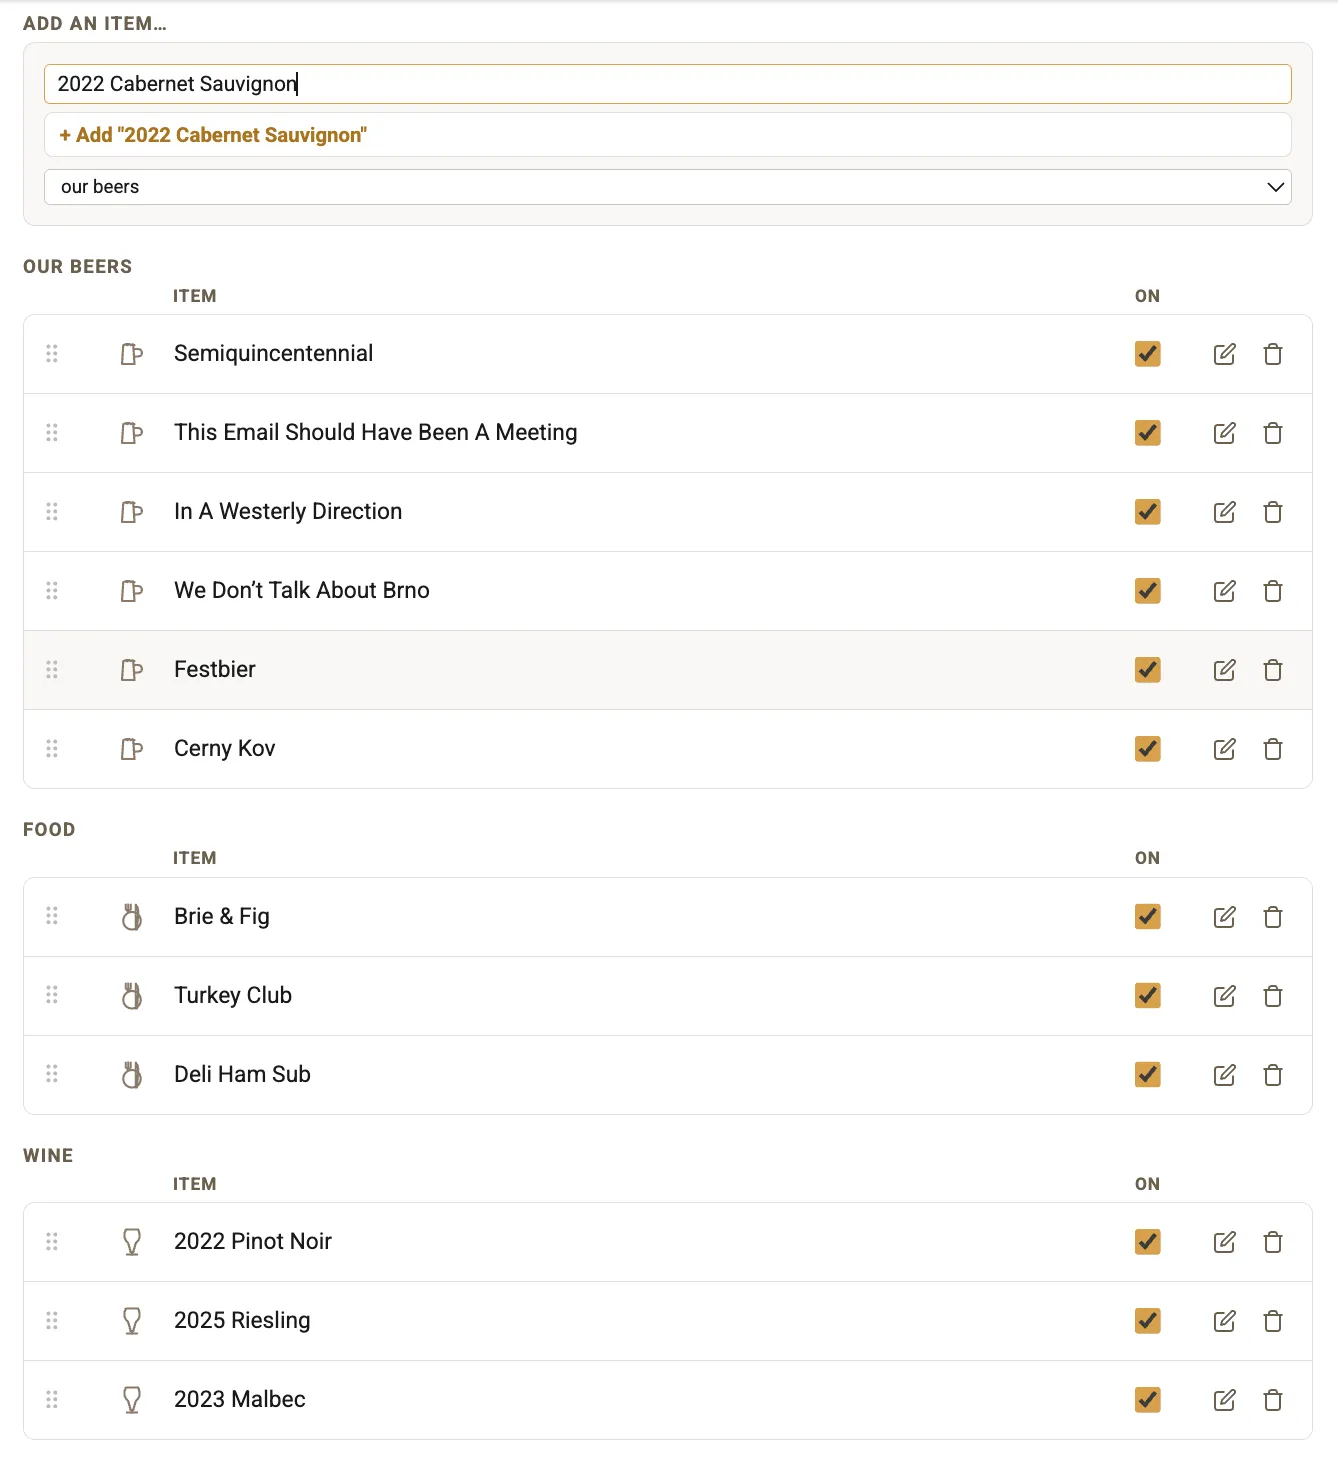Image resolution: width=1338 pixels, height=1462 pixels.
Task: Click wine glass icon beside 2023 Malbec
Action: click(x=132, y=1400)
